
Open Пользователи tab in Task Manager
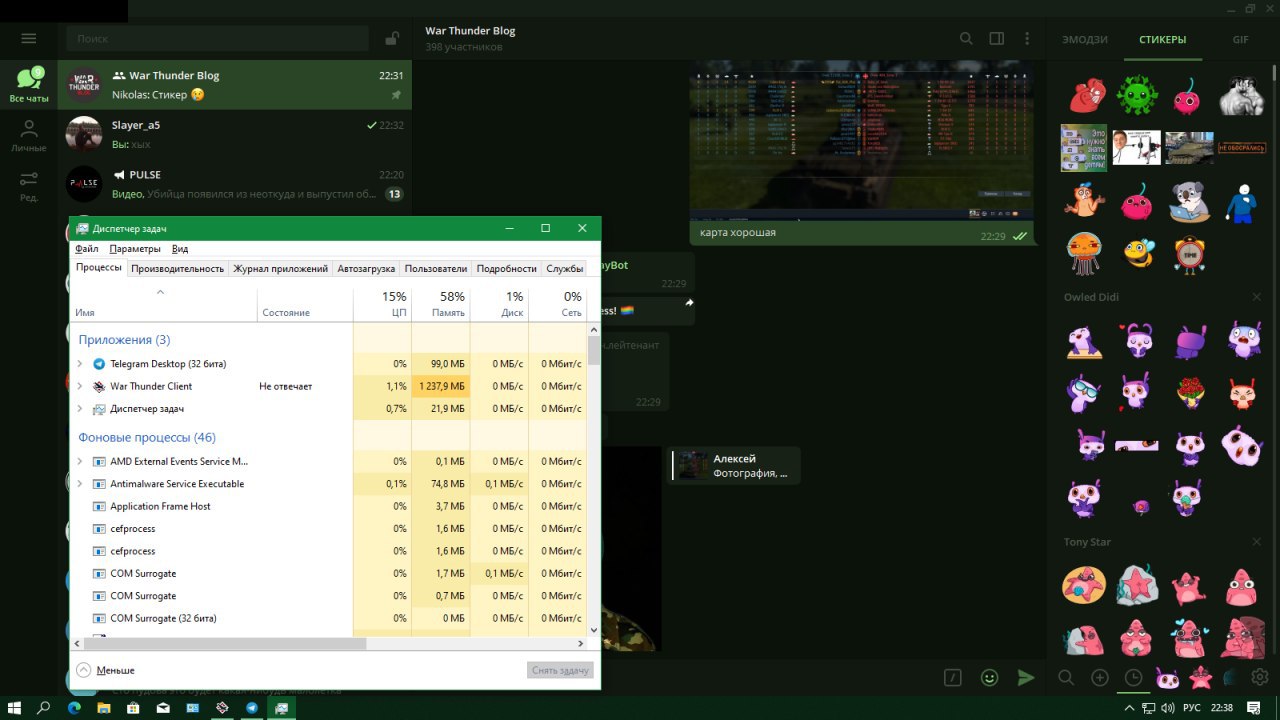tap(436, 268)
